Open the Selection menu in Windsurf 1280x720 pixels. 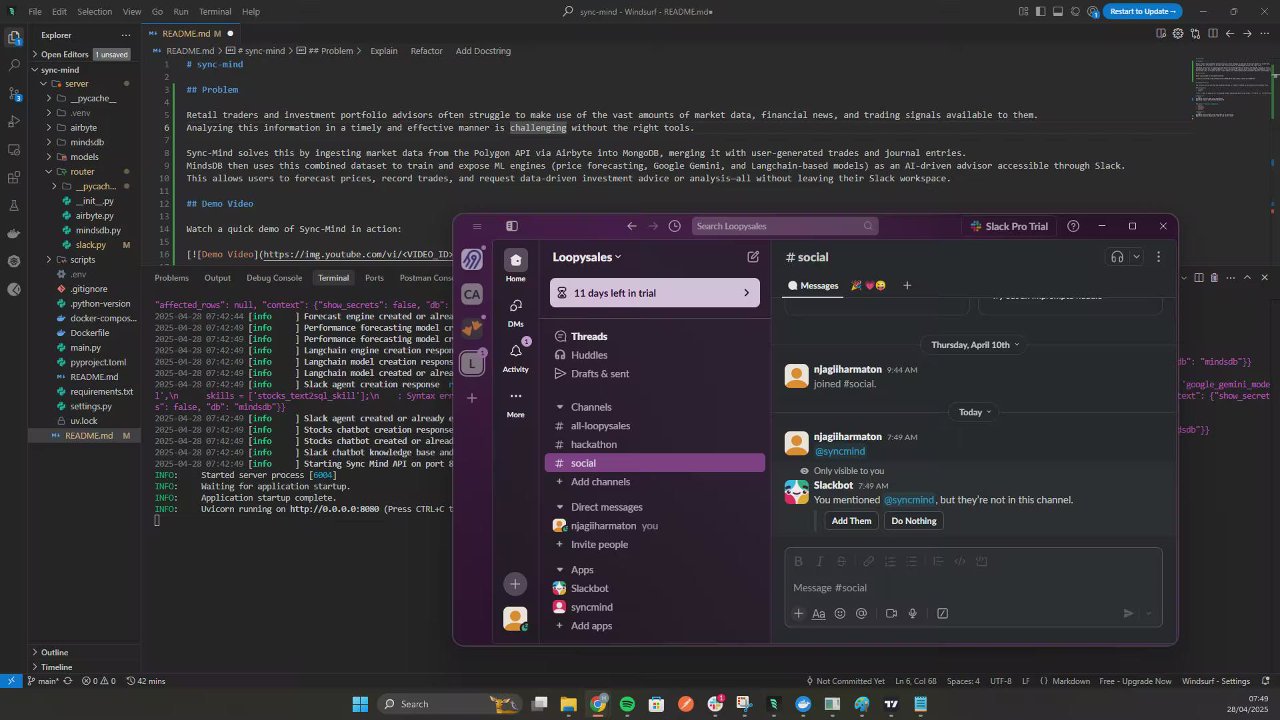coord(95,12)
